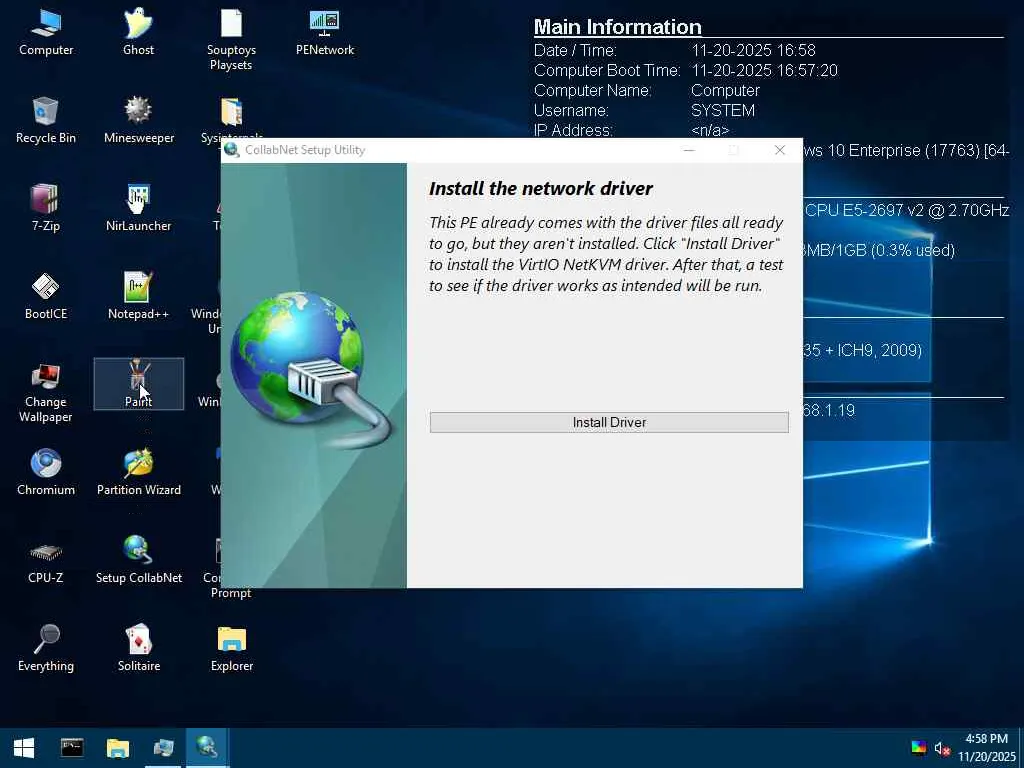The image size is (1024, 768).
Task: Launch the Ghost desktop shortcut
Action: coord(138,33)
